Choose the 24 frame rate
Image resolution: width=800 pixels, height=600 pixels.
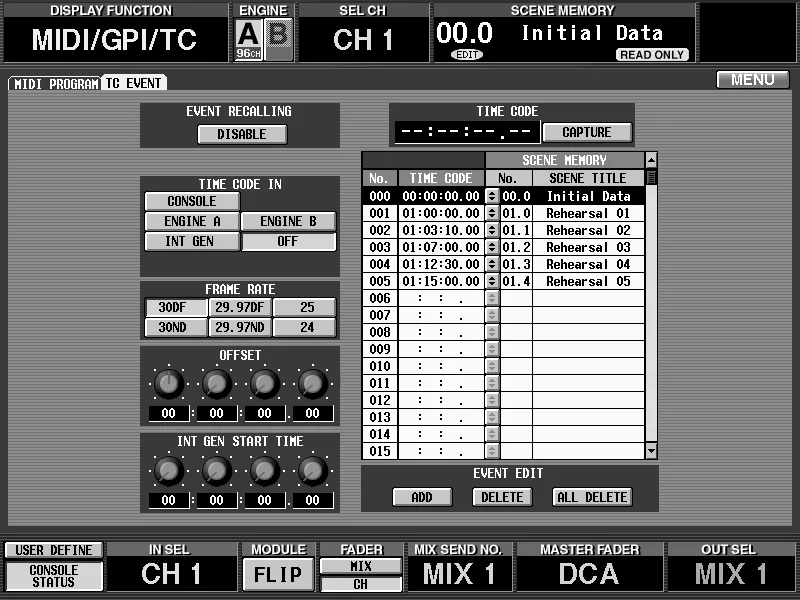[305, 327]
